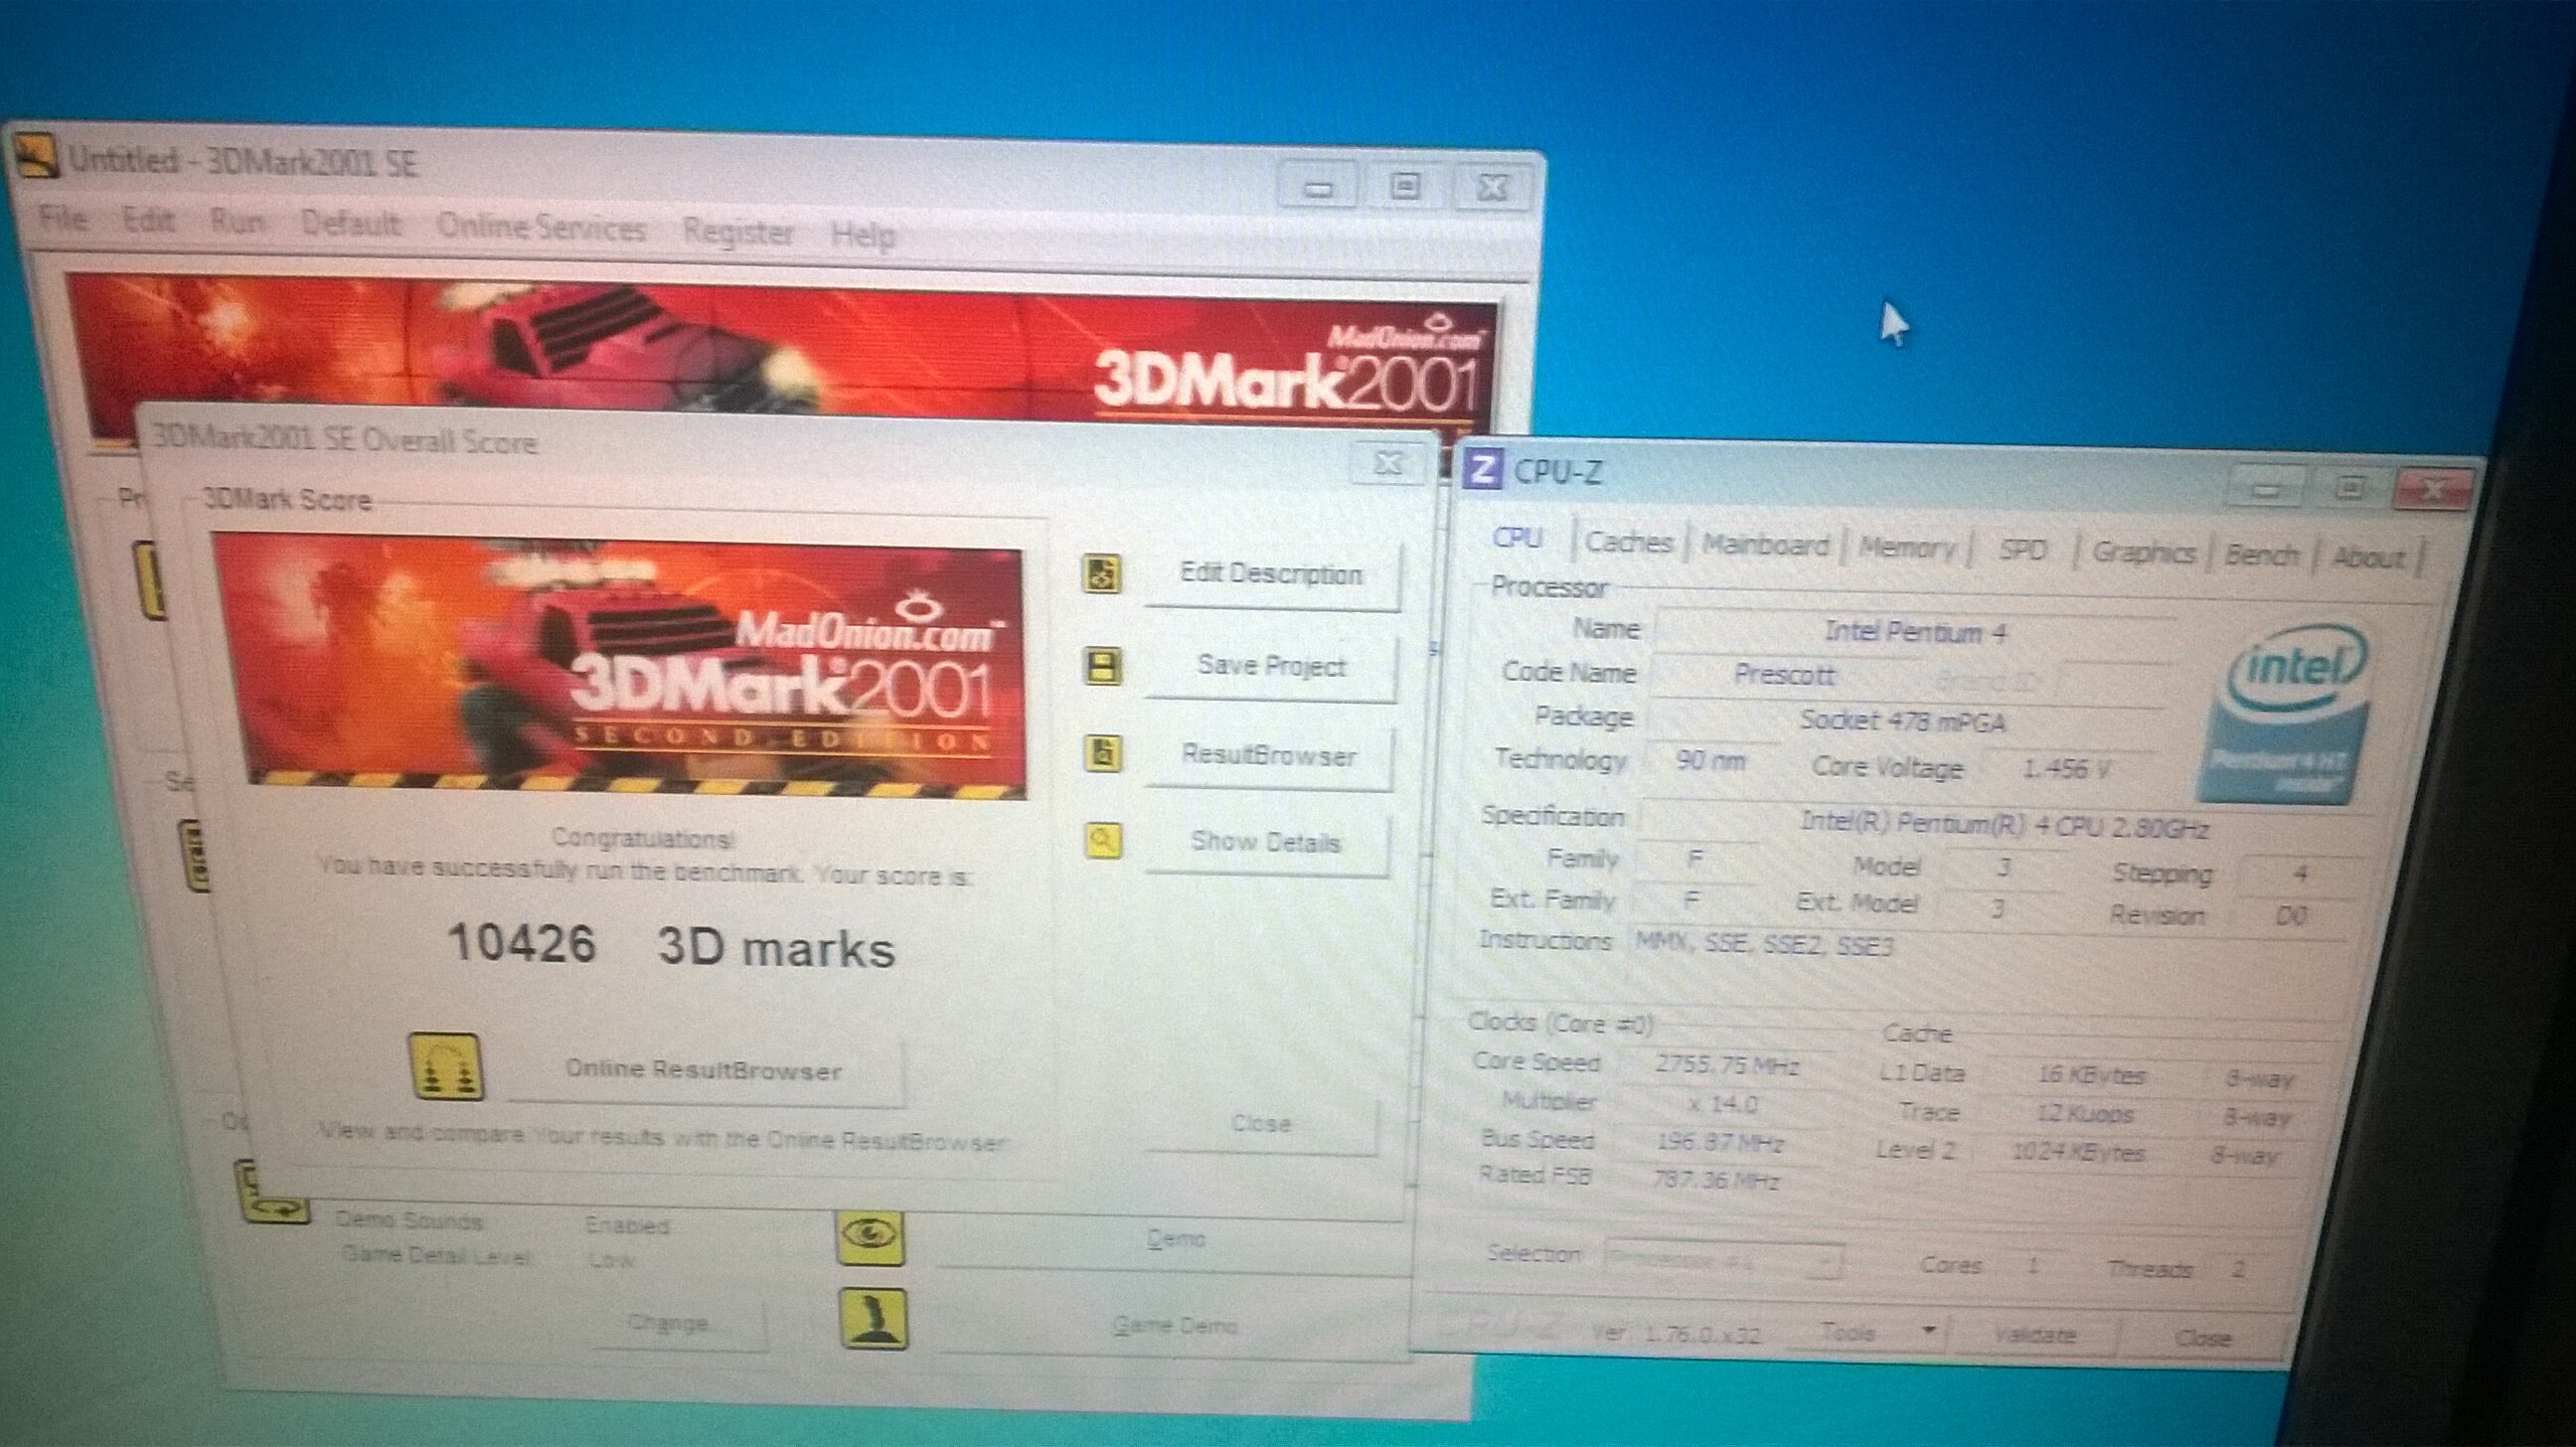
Task: Click the Demo eye icon
Action: pyautogui.click(x=870, y=1237)
